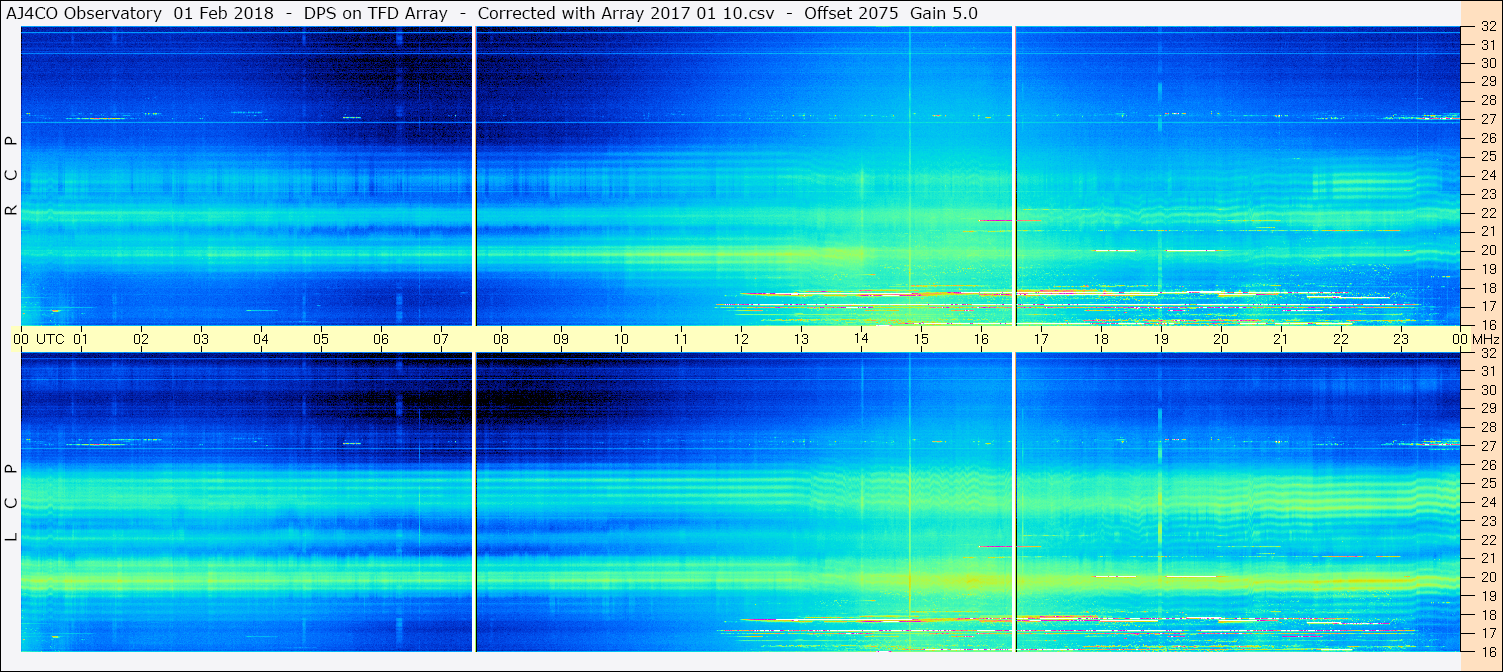Select 20 MHz label of RCP frequency scale

[1487, 250]
